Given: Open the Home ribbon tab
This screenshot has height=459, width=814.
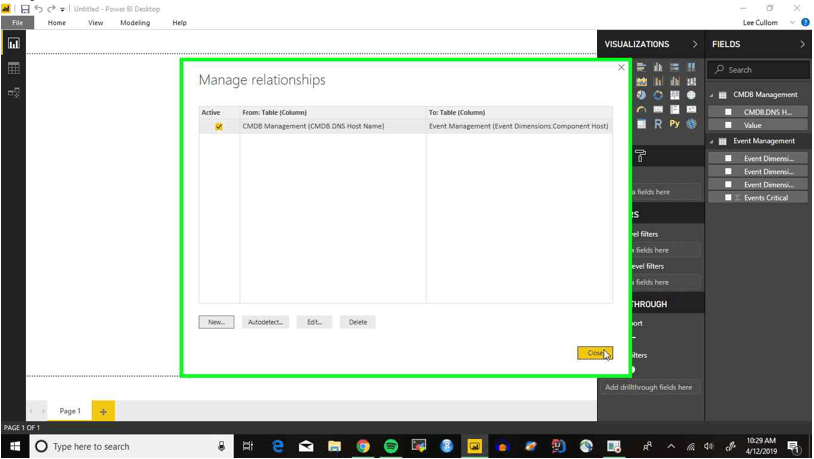Looking at the screenshot, I should click(x=57, y=22).
